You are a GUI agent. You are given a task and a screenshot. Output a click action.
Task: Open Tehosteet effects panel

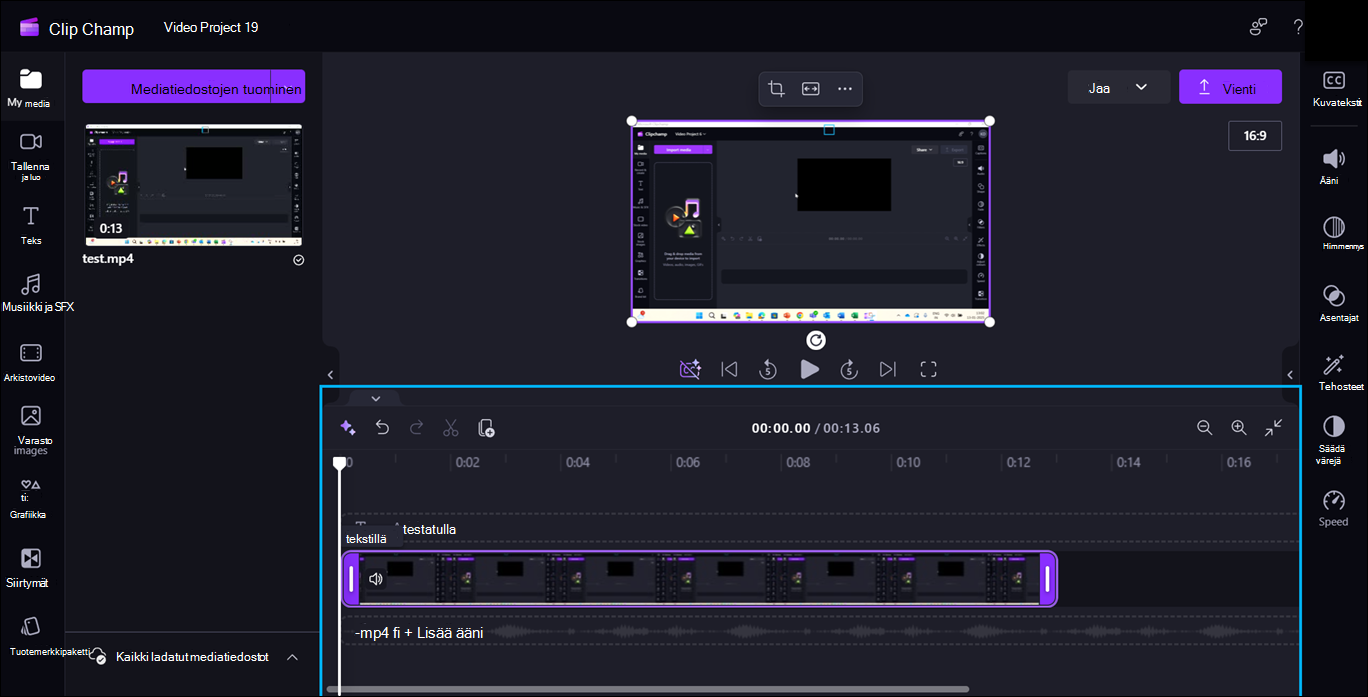(1338, 371)
